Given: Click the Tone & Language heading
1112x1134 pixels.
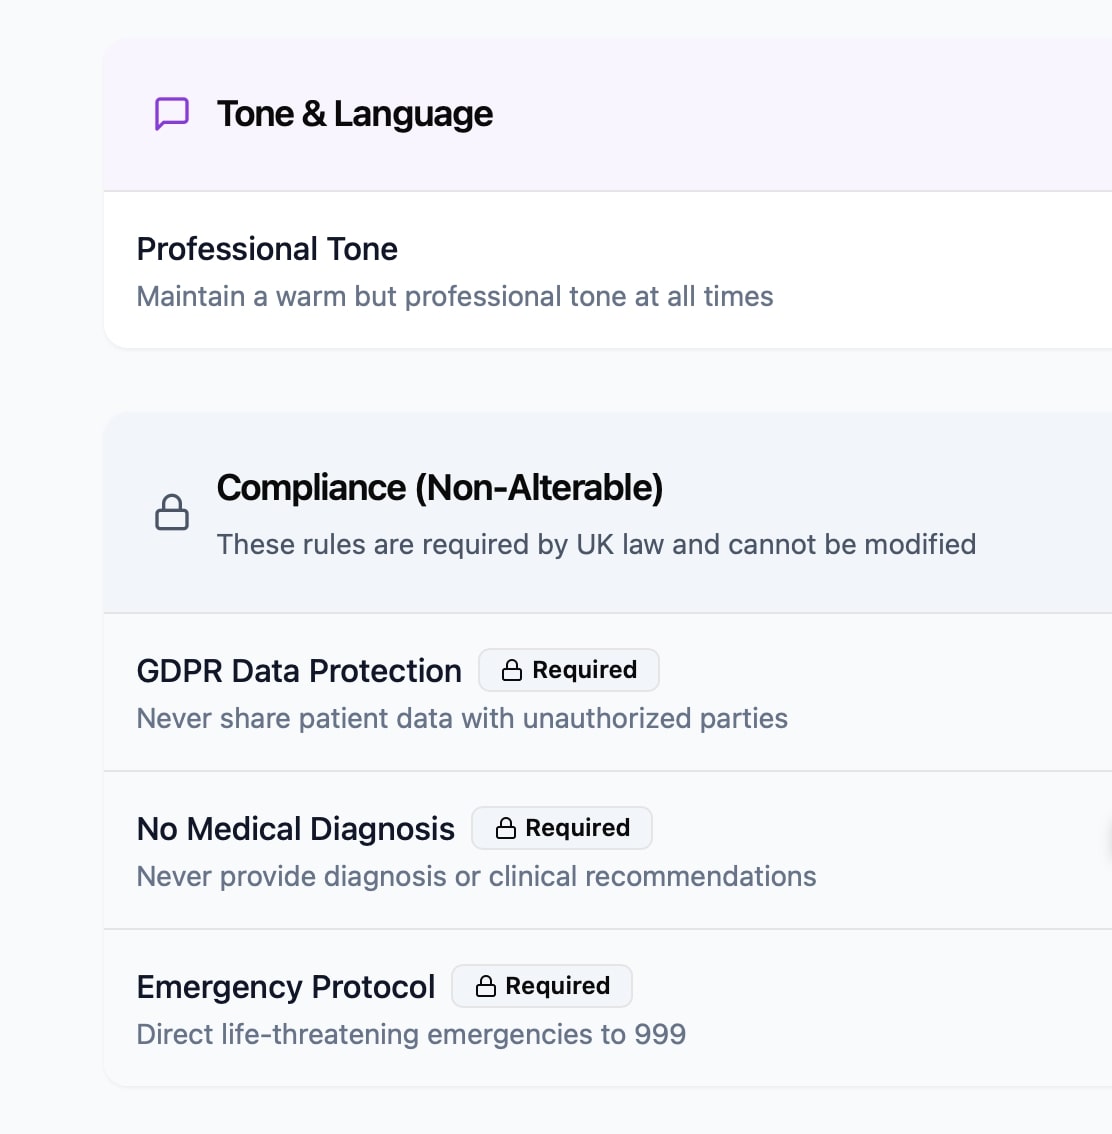Looking at the screenshot, I should [355, 114].
